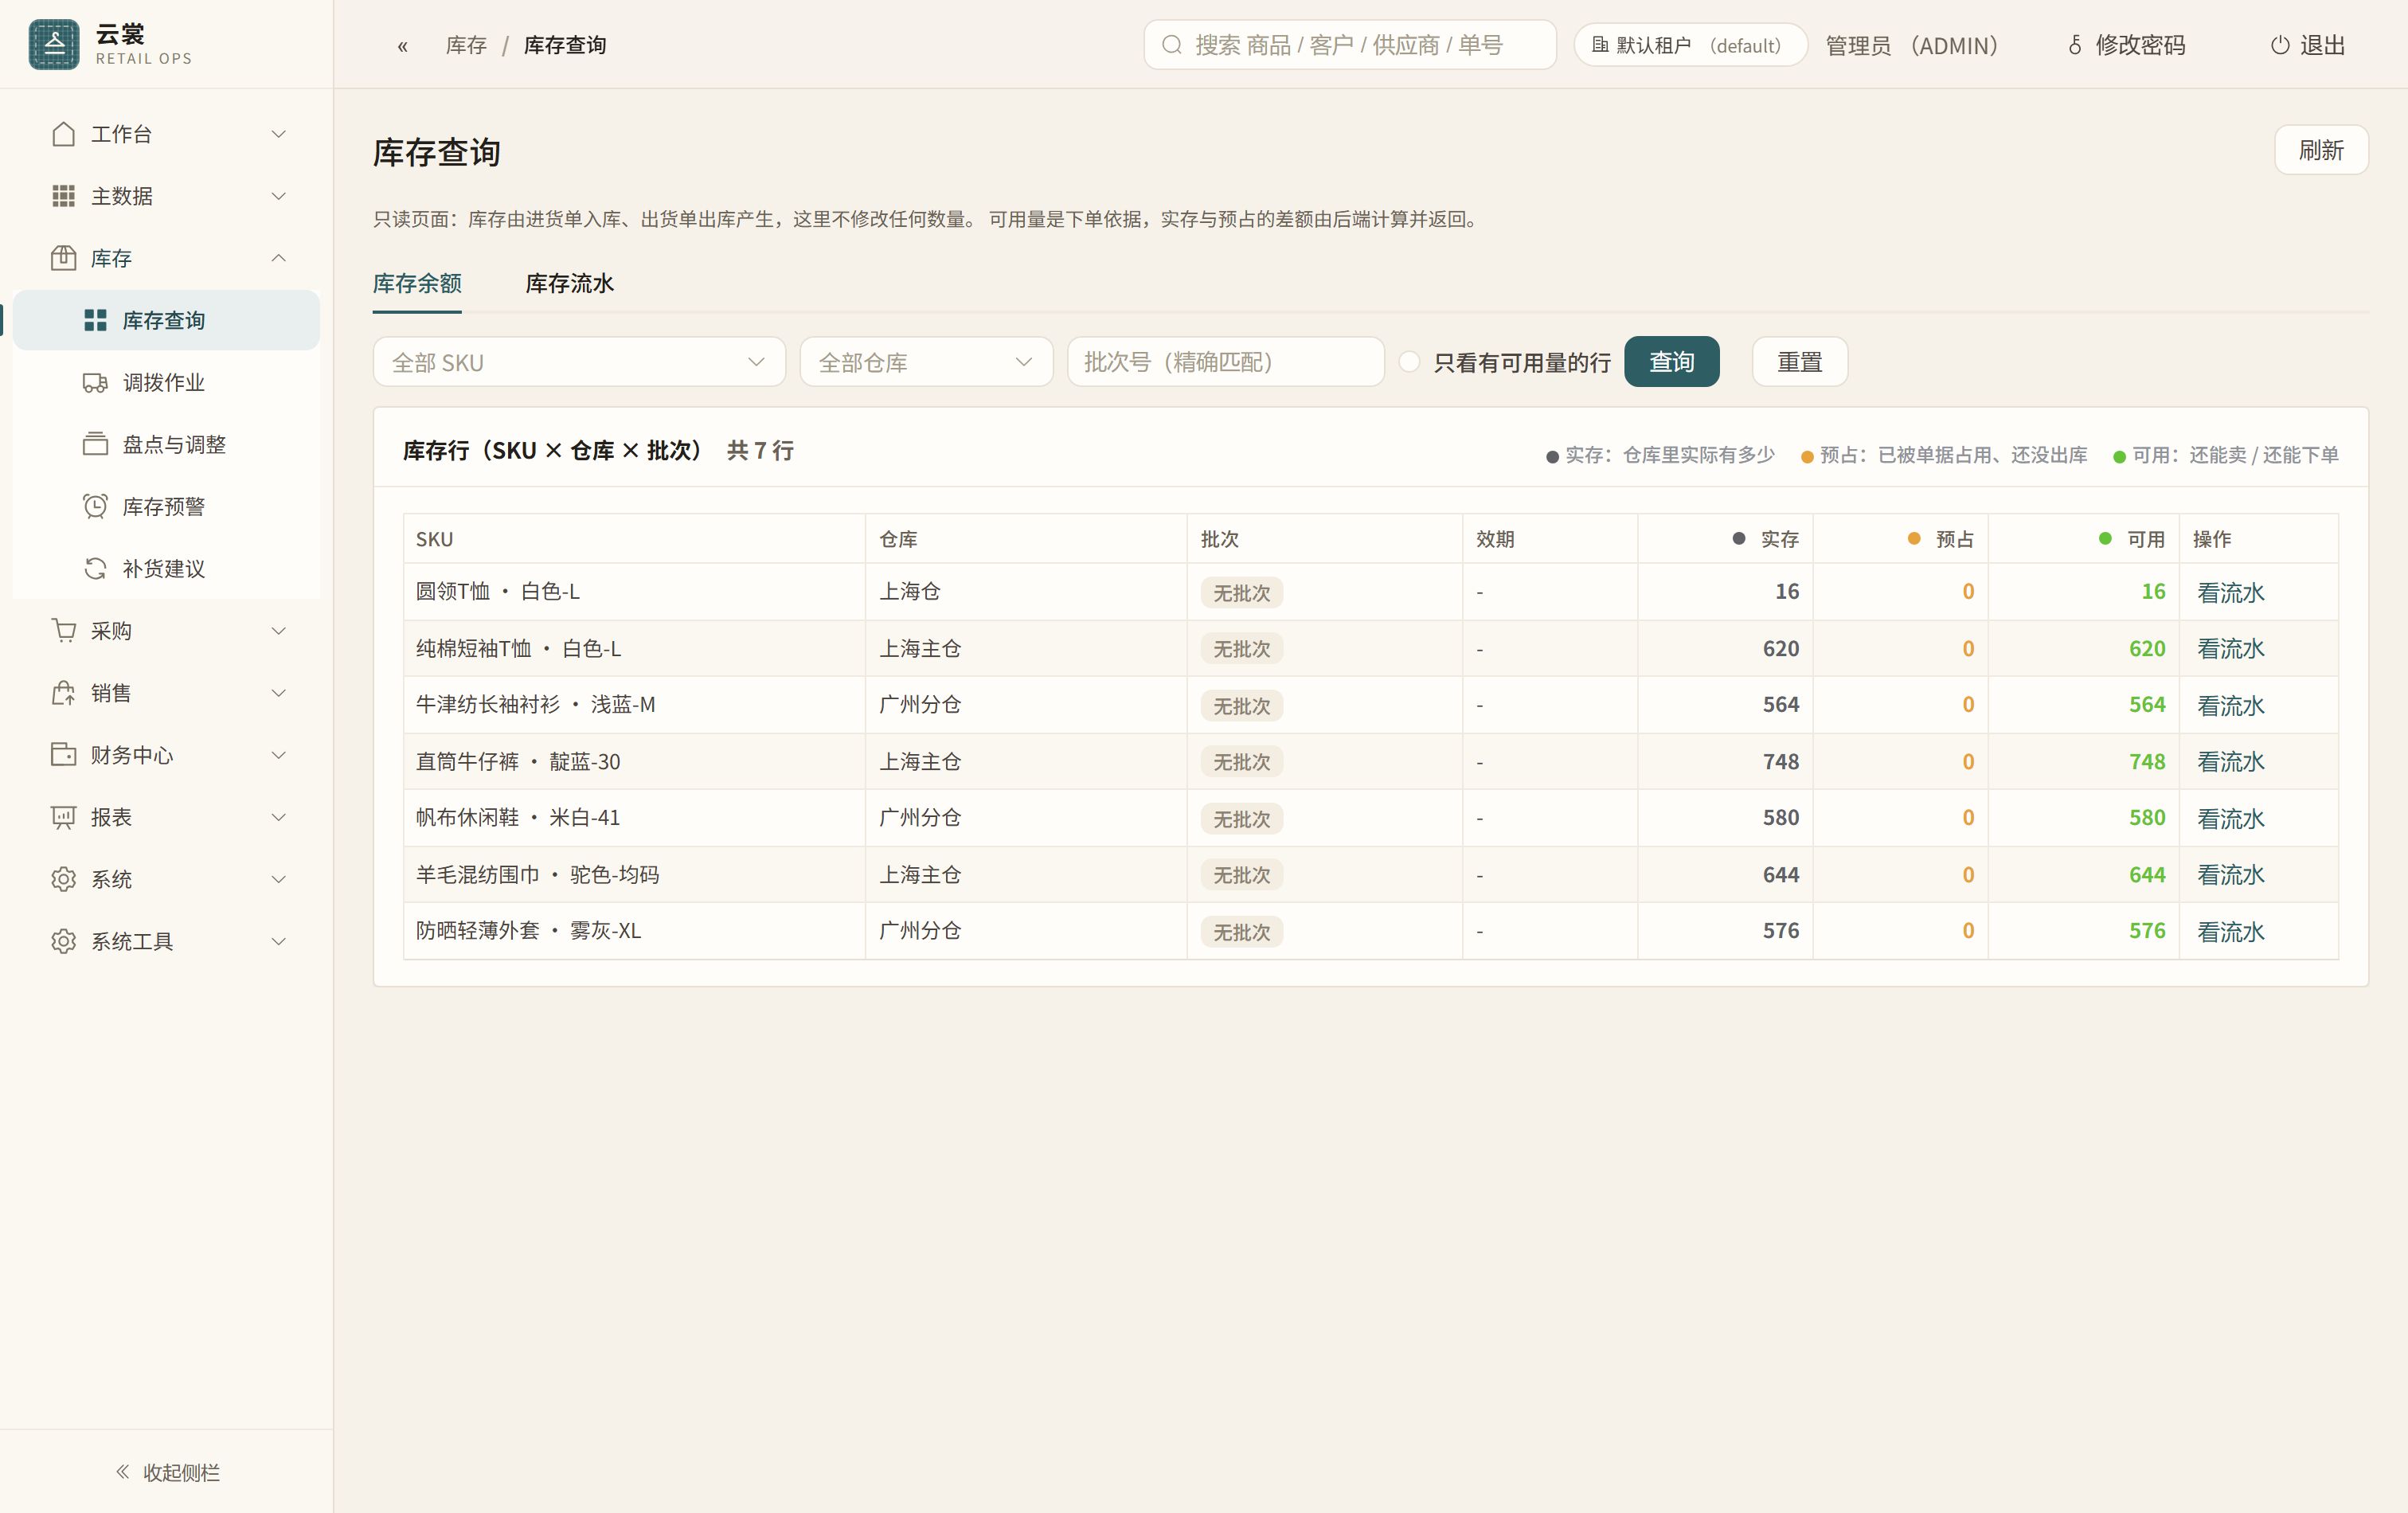Click the double-arrow collapse icon beside breadcrumb
2408x1513 pixels.
coord(402,46)
